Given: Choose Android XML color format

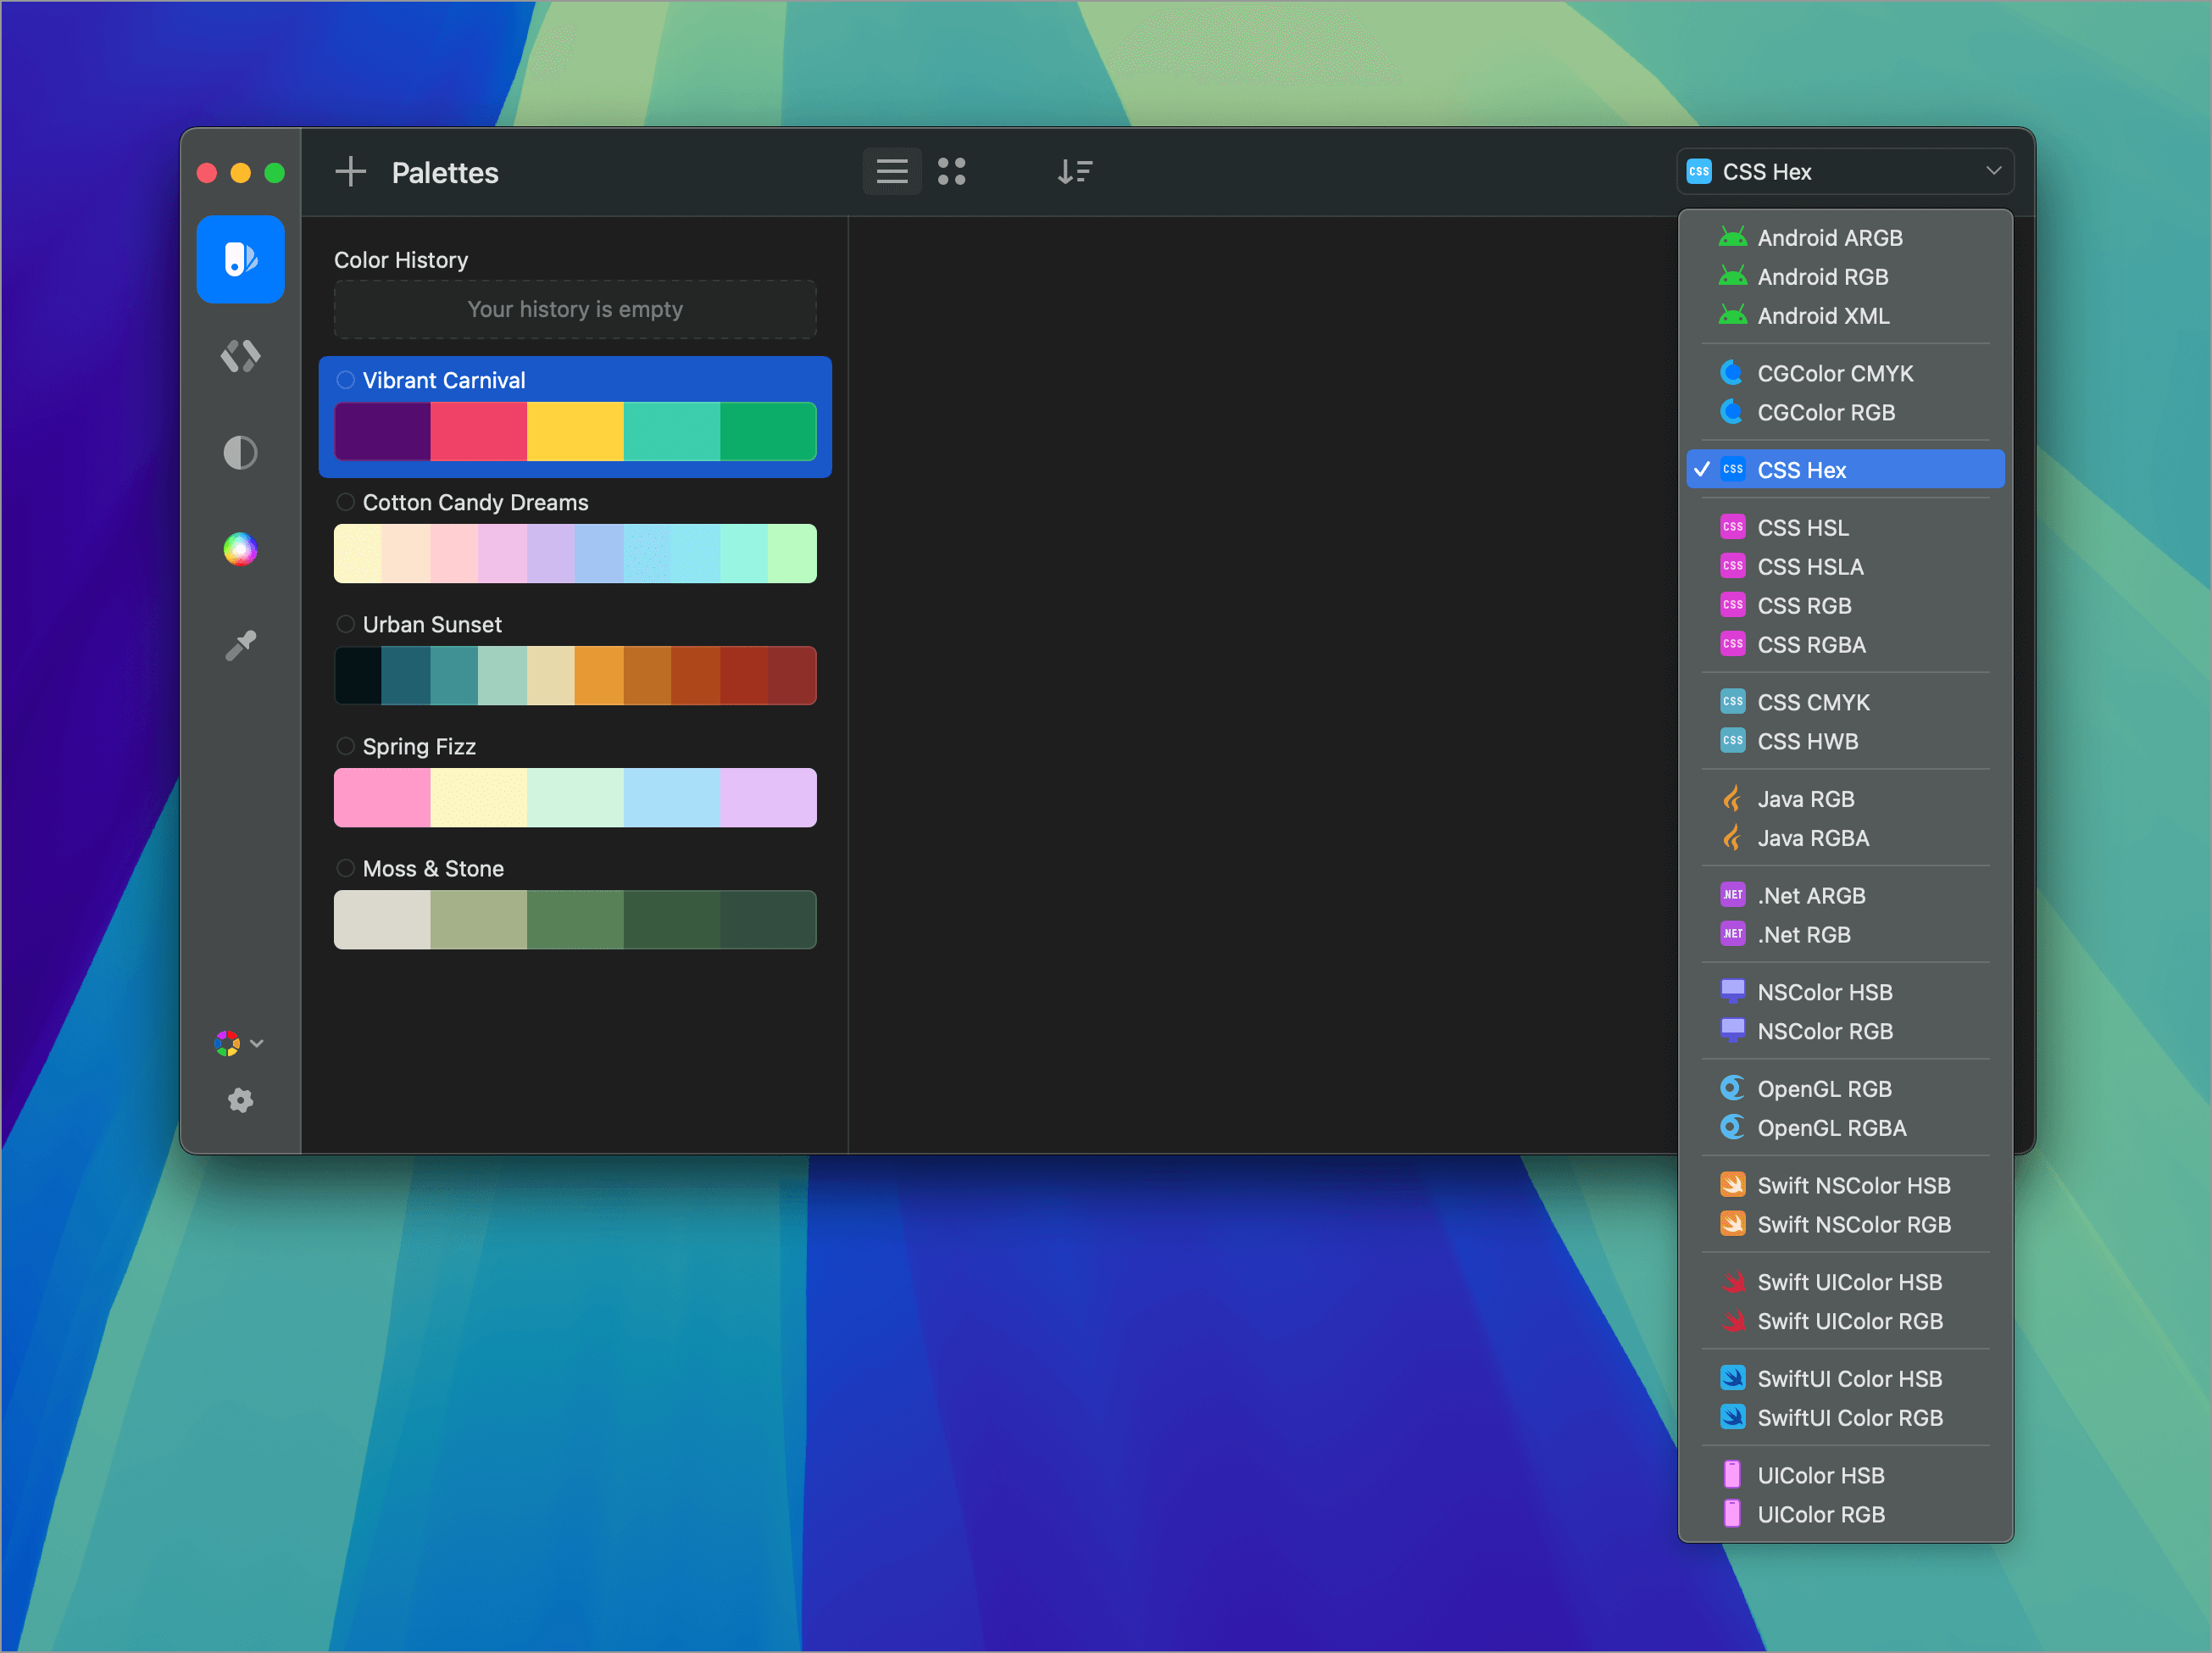Looking at the screenshot, I should [1822, 316].
